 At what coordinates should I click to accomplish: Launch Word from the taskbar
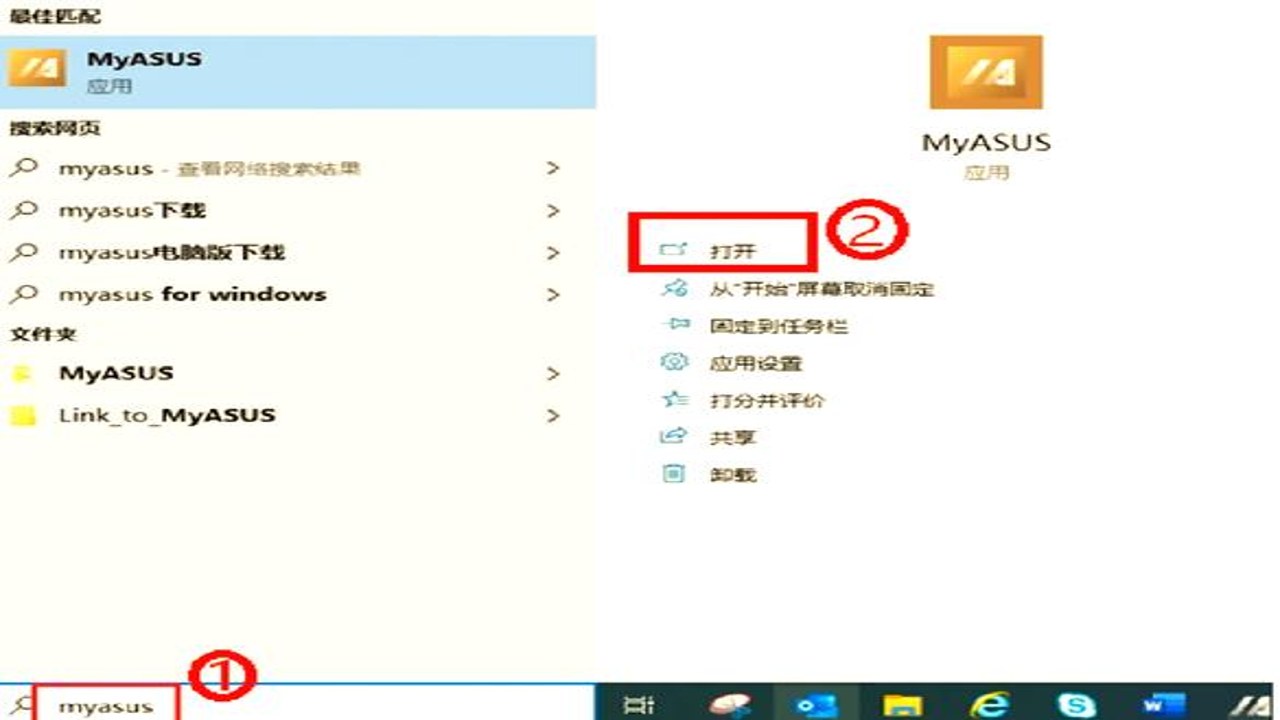point(1164,706)
